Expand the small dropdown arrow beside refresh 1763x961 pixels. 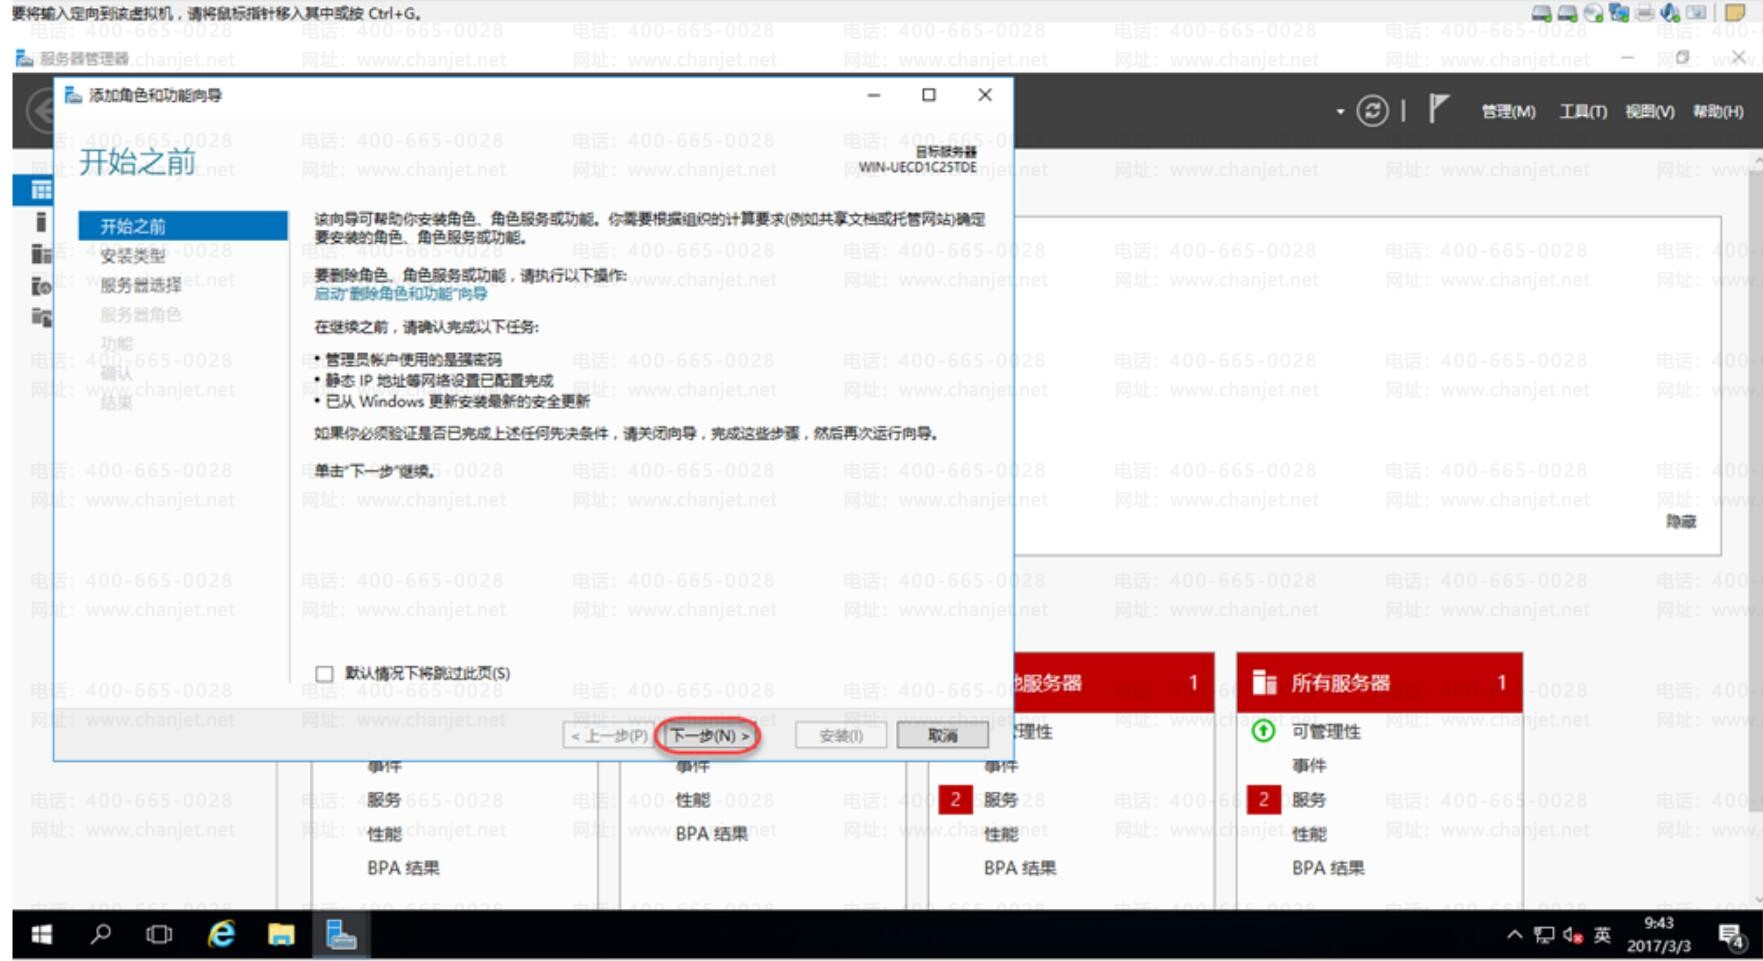coord(1340,112)
